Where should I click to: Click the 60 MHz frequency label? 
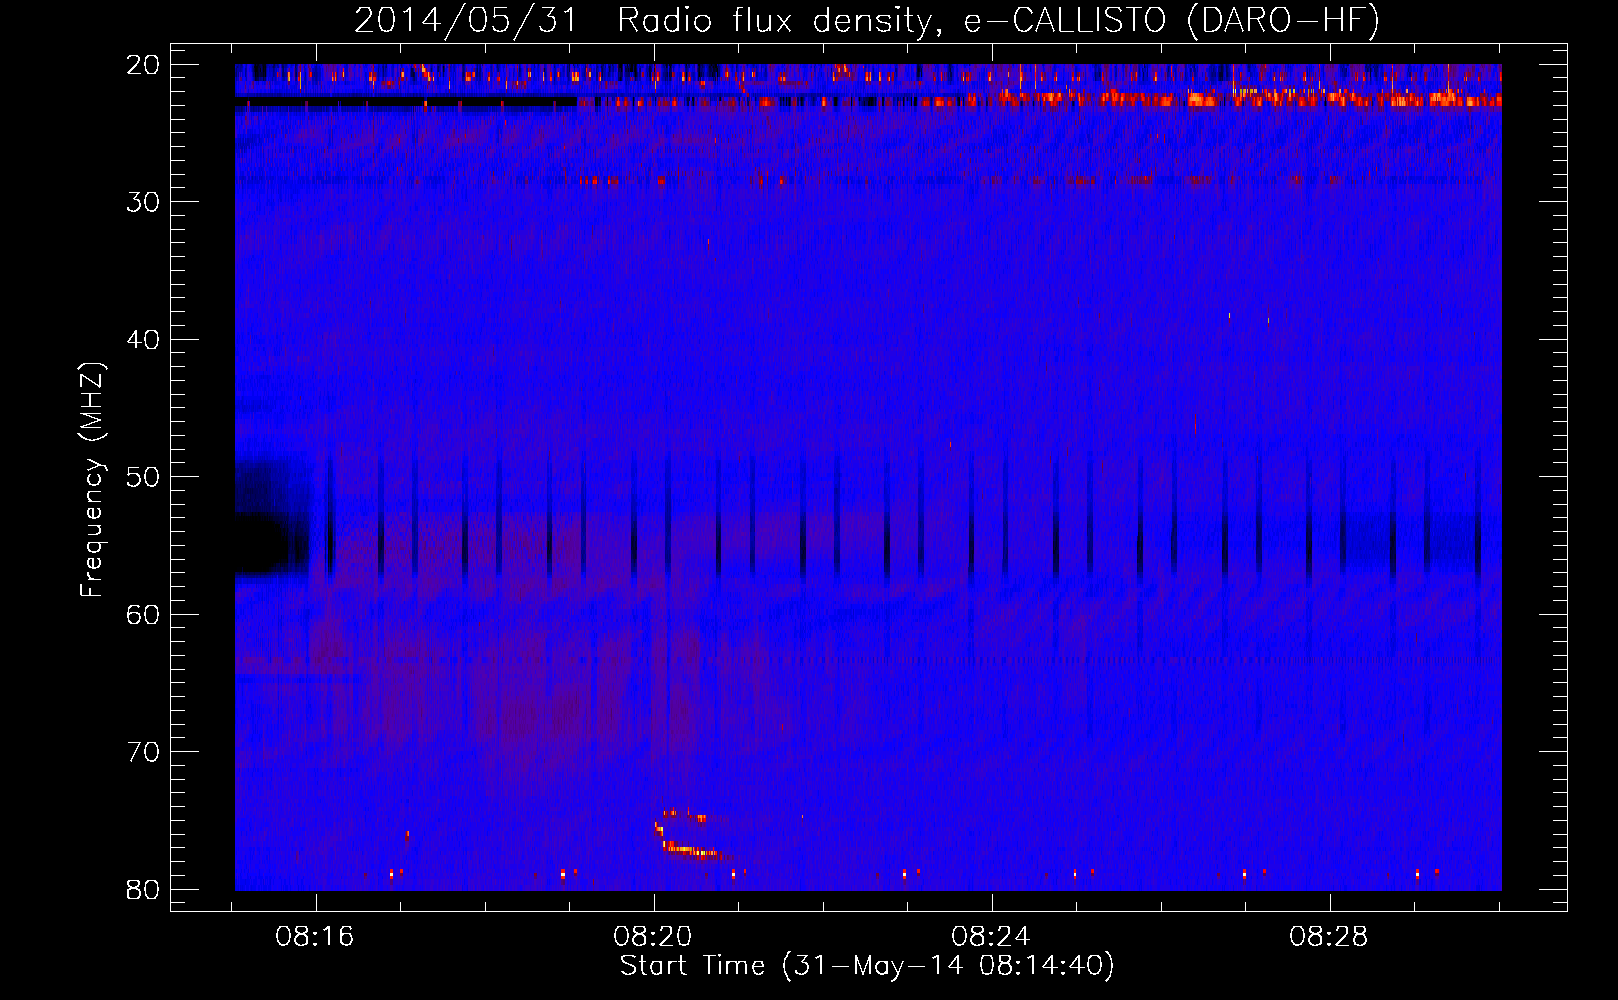coord(143,614)
